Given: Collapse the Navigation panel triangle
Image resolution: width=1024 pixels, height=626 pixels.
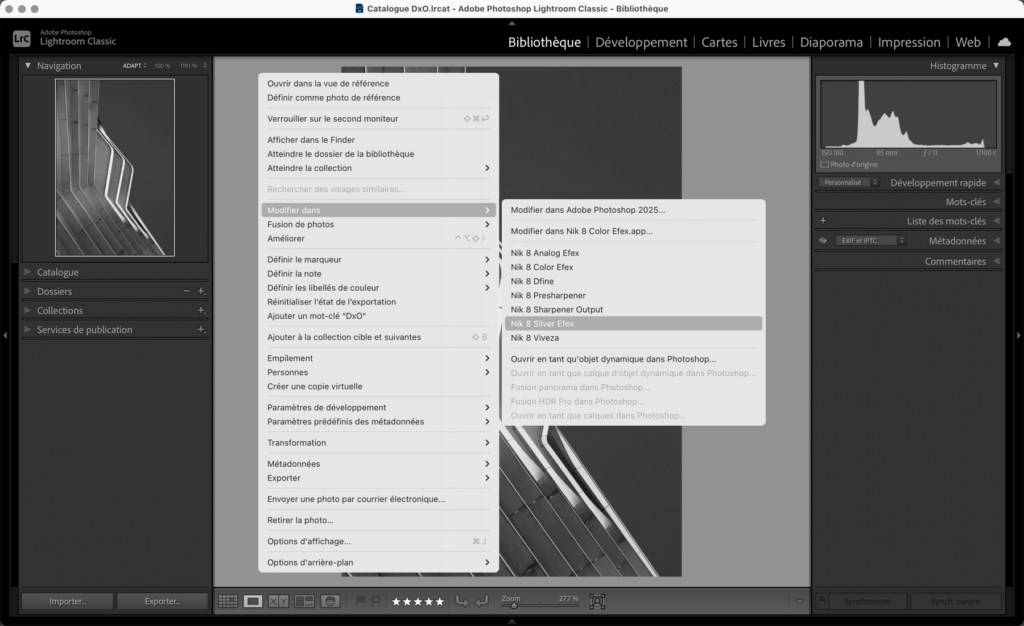Looking at the screenshot, I should click(27, 65).
